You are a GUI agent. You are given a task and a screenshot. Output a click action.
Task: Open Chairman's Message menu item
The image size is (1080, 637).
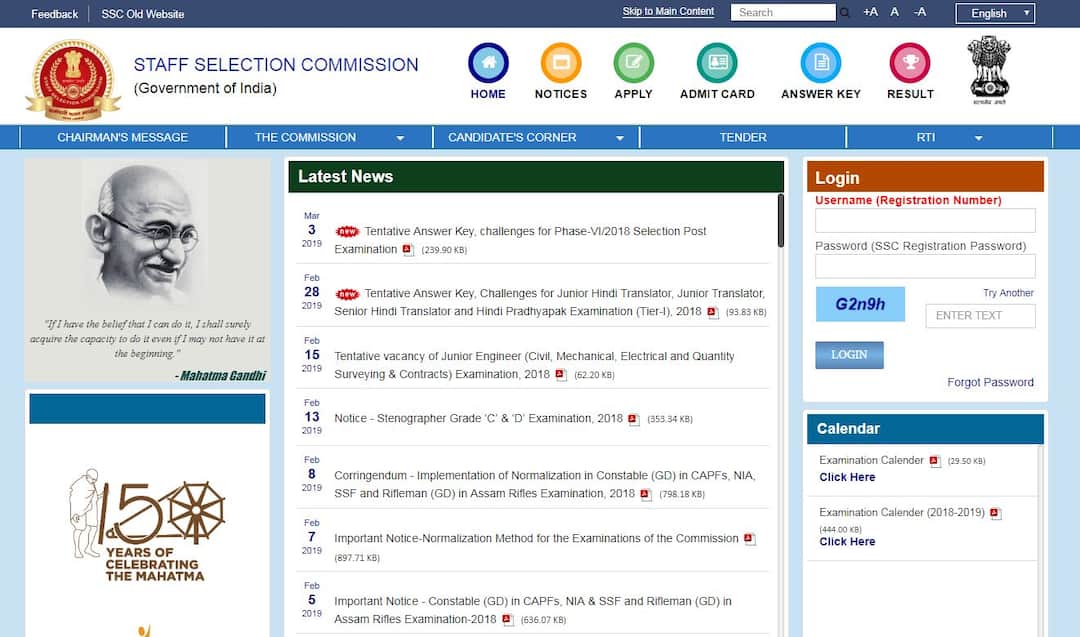122,137
